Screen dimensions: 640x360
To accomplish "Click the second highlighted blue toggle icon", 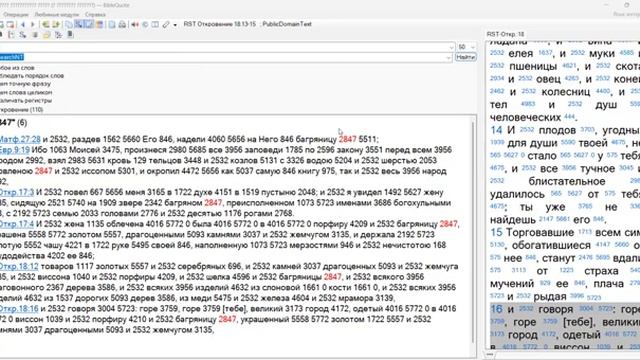I will point(89,24).
